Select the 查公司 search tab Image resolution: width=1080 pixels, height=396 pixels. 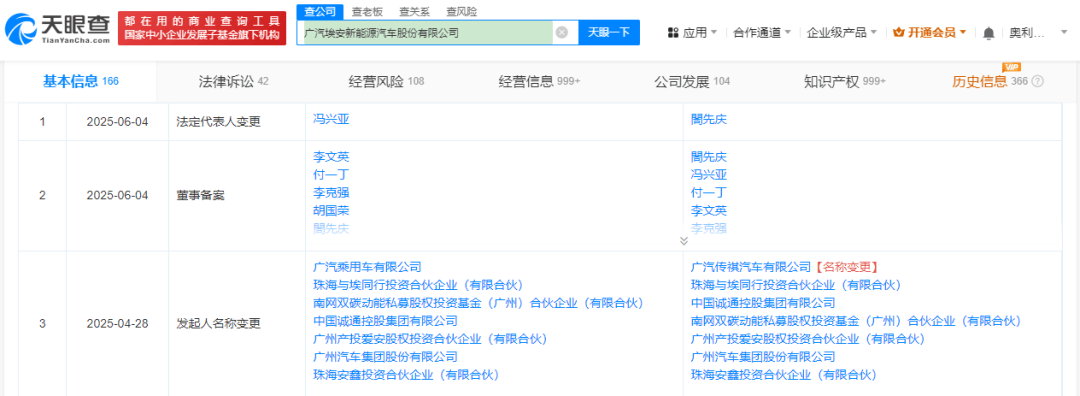[x=320, y=11]
